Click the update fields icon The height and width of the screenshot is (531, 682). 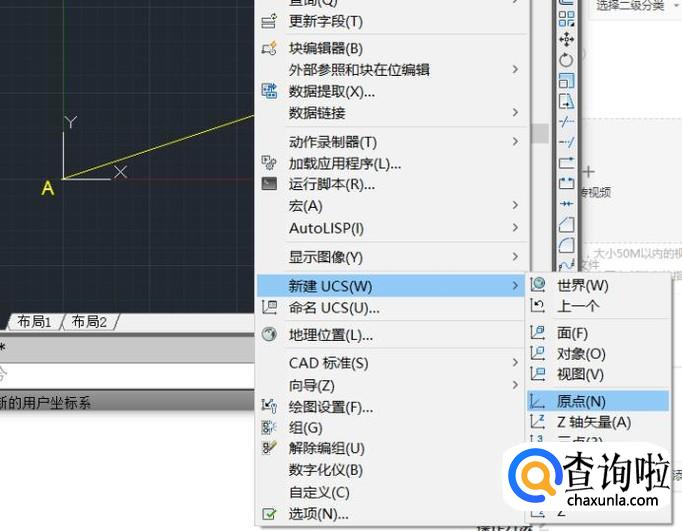(269, 21)
